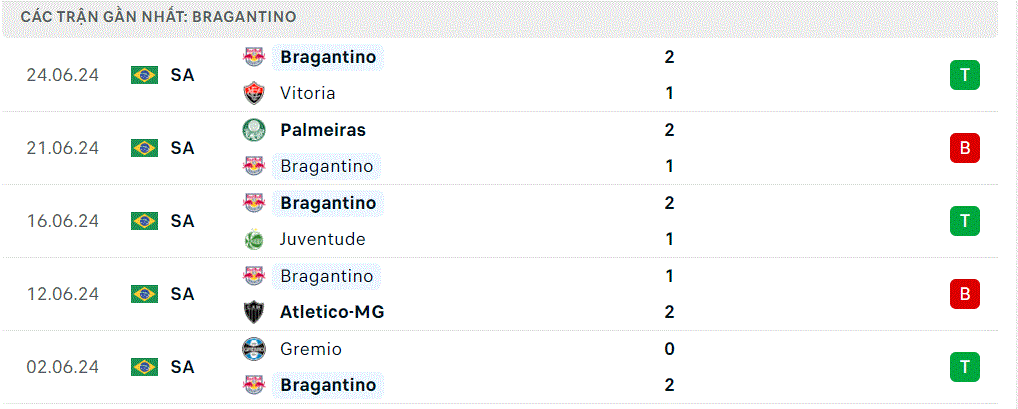Click green T badge for the Gremio match
Viewport: 1018px width, 409px height.
pos(965,367)
